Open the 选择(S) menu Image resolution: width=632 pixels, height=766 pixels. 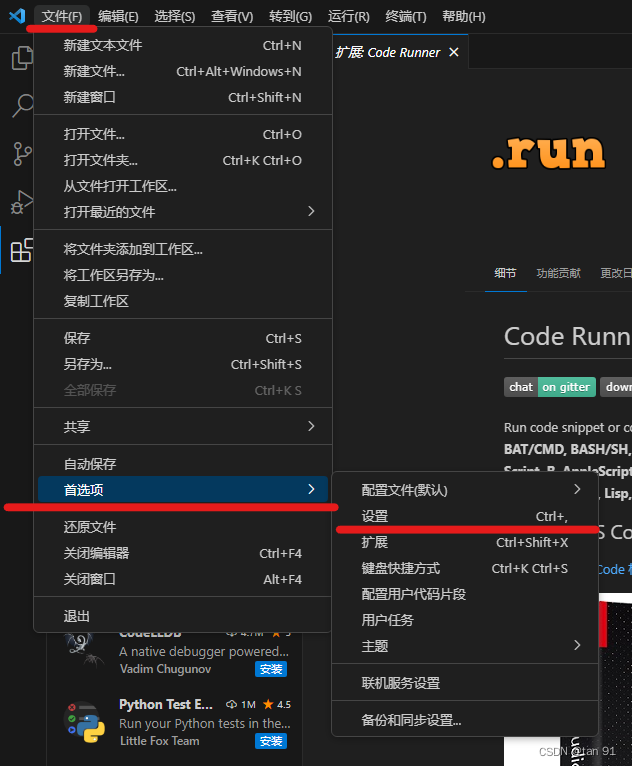point(175,17)
